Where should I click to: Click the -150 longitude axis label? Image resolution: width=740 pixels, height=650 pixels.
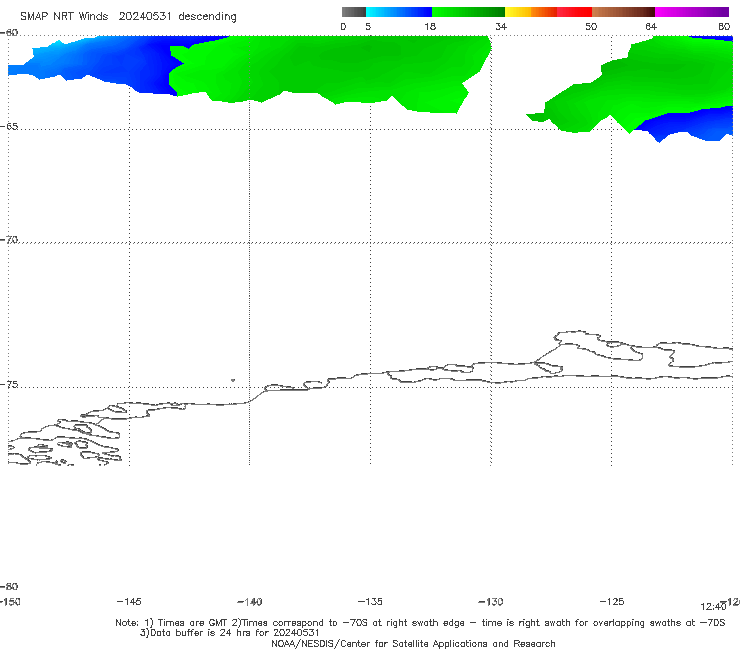point(10,601)
